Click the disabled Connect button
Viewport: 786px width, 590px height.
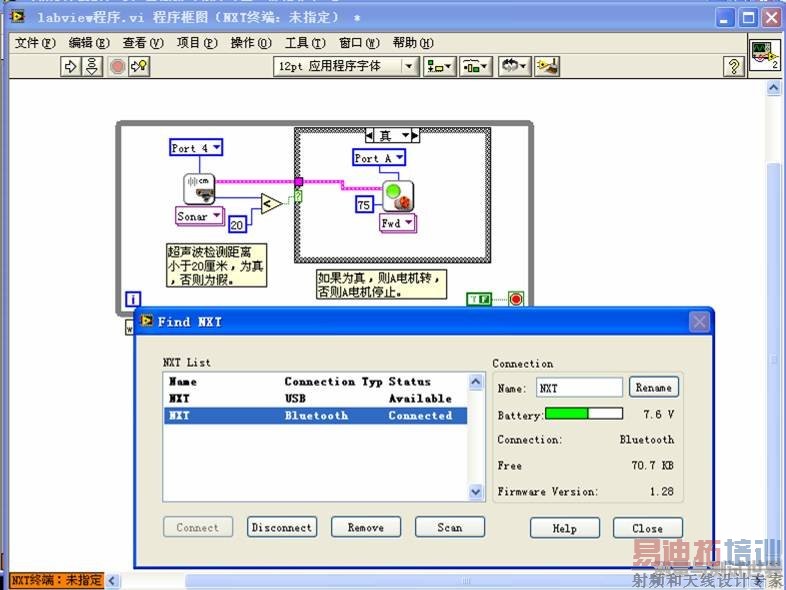click(198, 527)
